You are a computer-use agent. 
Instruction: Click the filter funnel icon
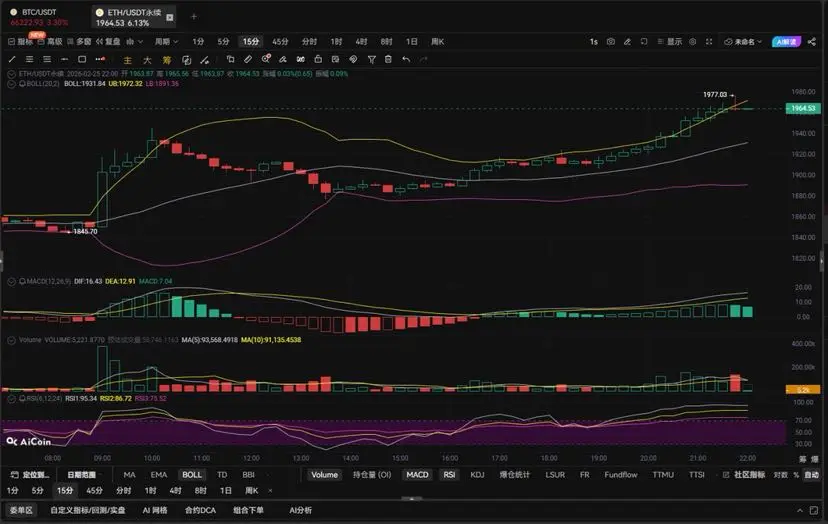point(371,59)
